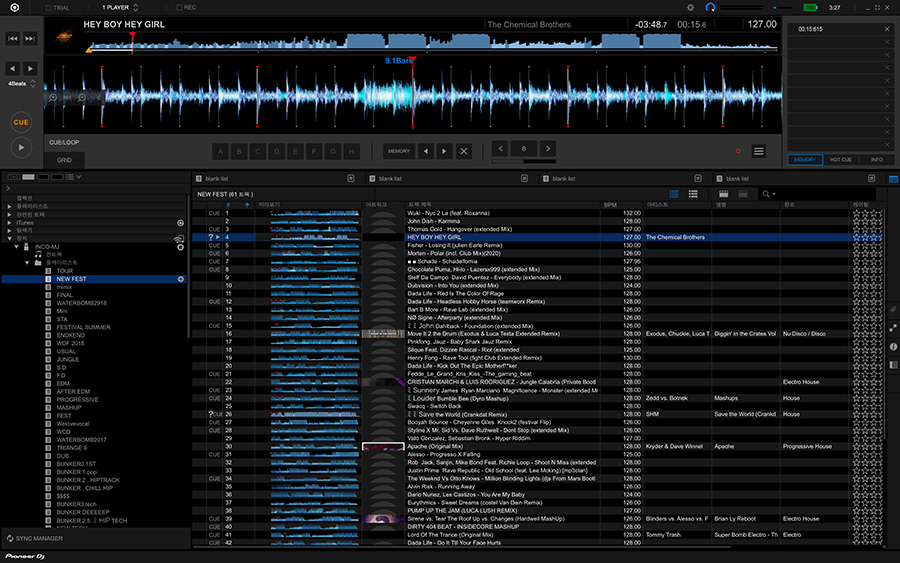Click the wireless link device icon
This screenshot has width=900, height=563.
click(179, 239)
